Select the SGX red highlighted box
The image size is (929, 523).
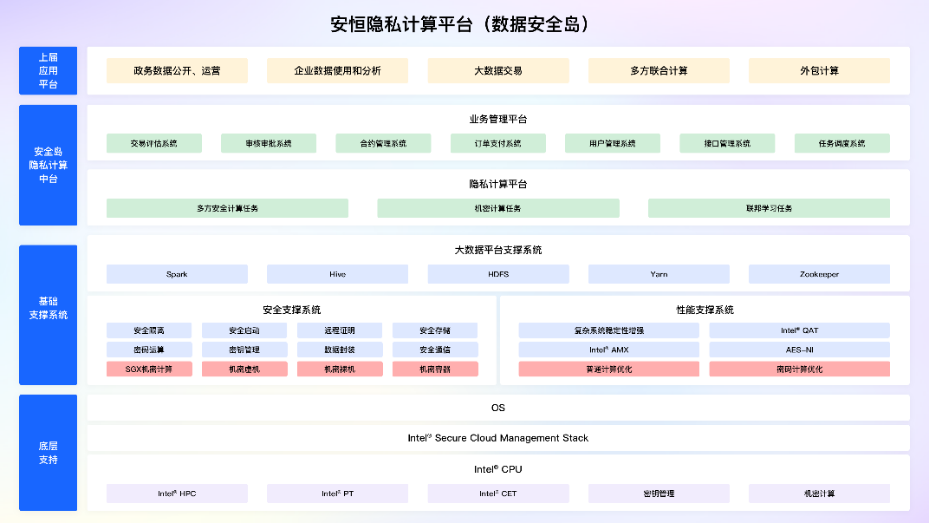(x=149, y=369)
